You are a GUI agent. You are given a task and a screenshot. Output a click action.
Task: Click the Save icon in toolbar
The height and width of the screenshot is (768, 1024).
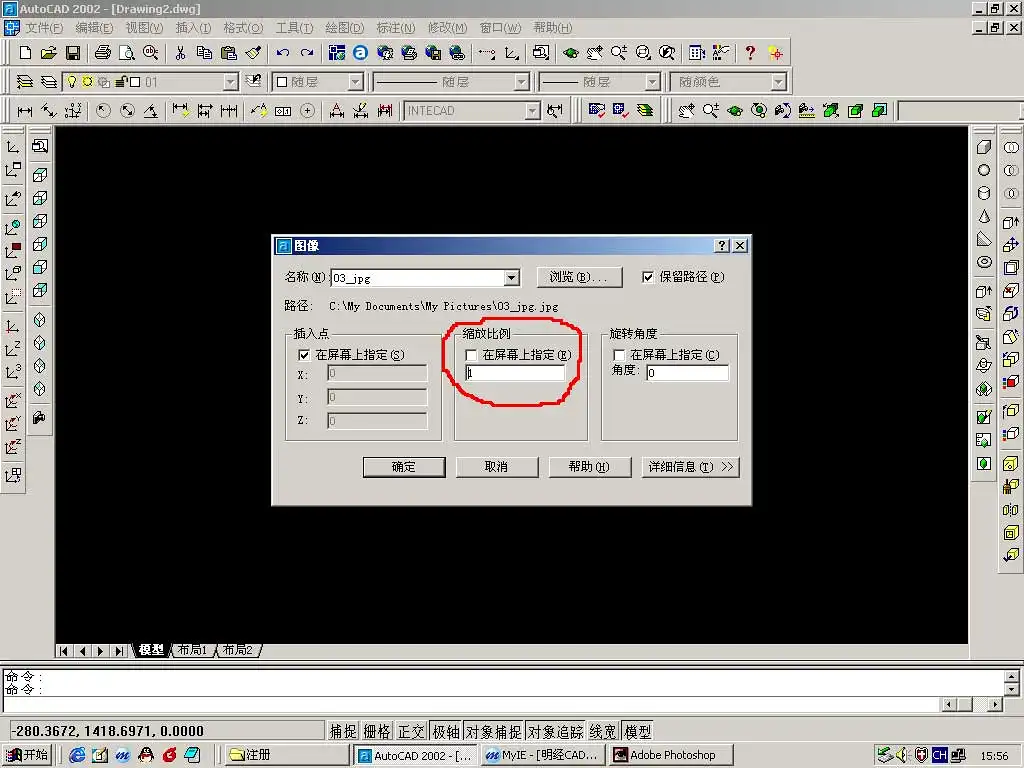tap(73, 53)
